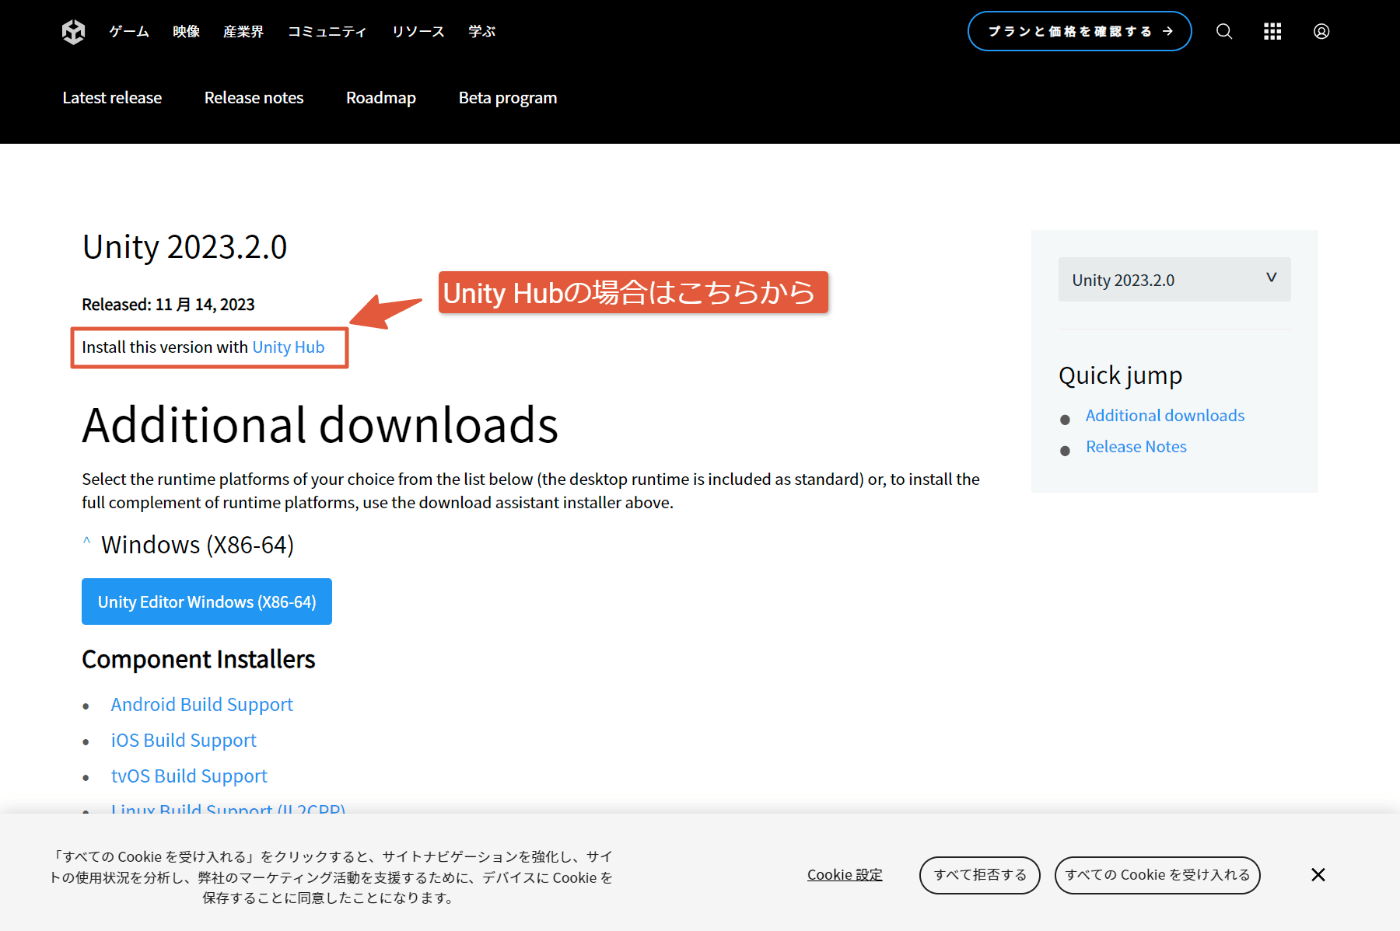Open the 産業界 menu
Image resolution: width=1400 pixels, height=931 pixels.
pyautogui.click(x=243, y=32)
